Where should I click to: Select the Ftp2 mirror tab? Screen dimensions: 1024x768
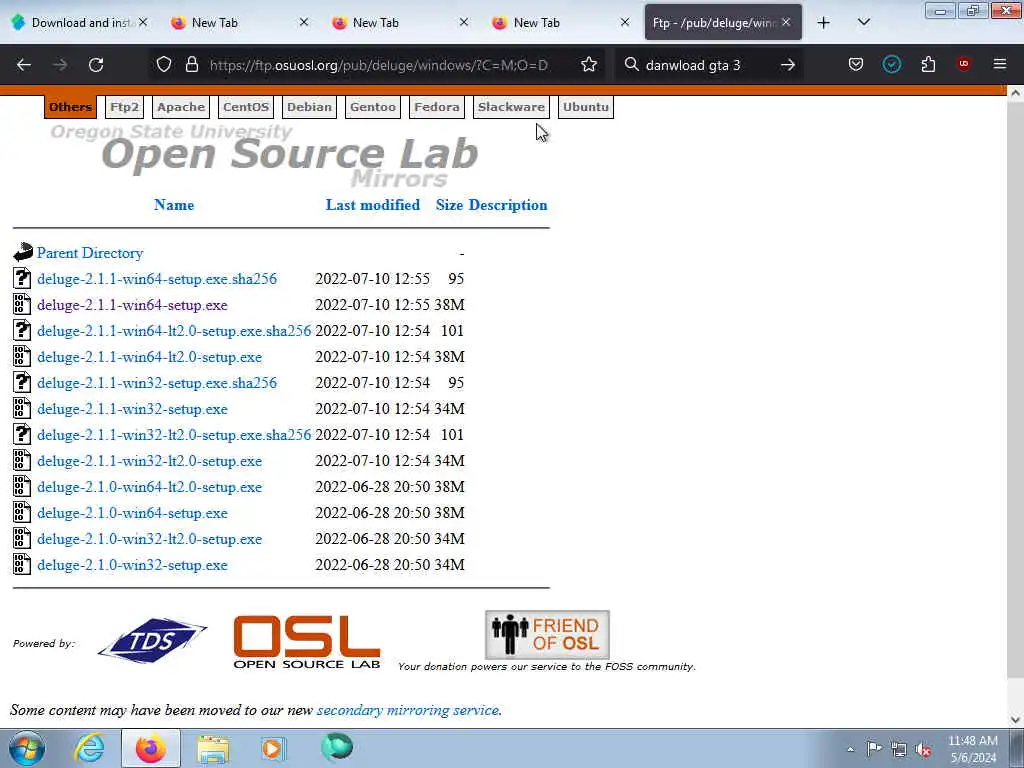pos(124,107)
